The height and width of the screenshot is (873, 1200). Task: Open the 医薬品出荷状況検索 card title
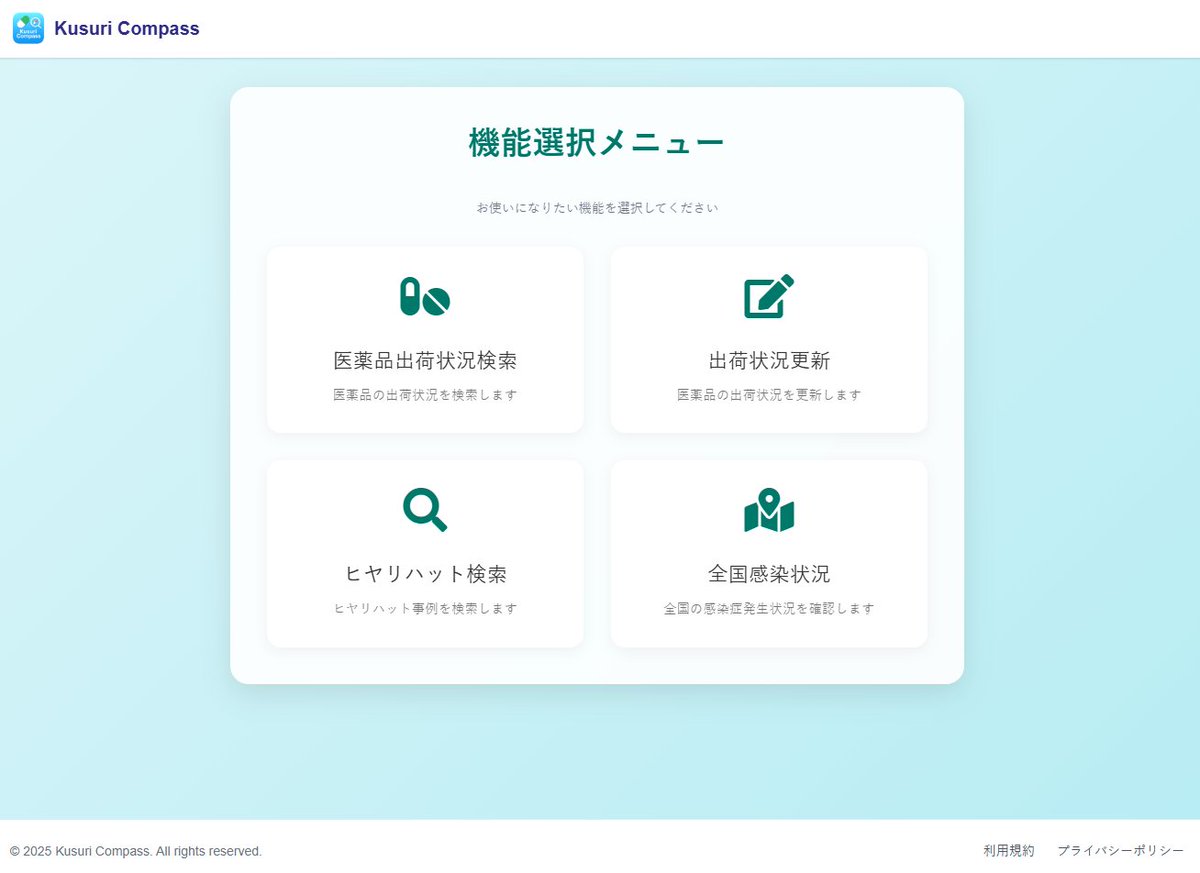(425, 361)
